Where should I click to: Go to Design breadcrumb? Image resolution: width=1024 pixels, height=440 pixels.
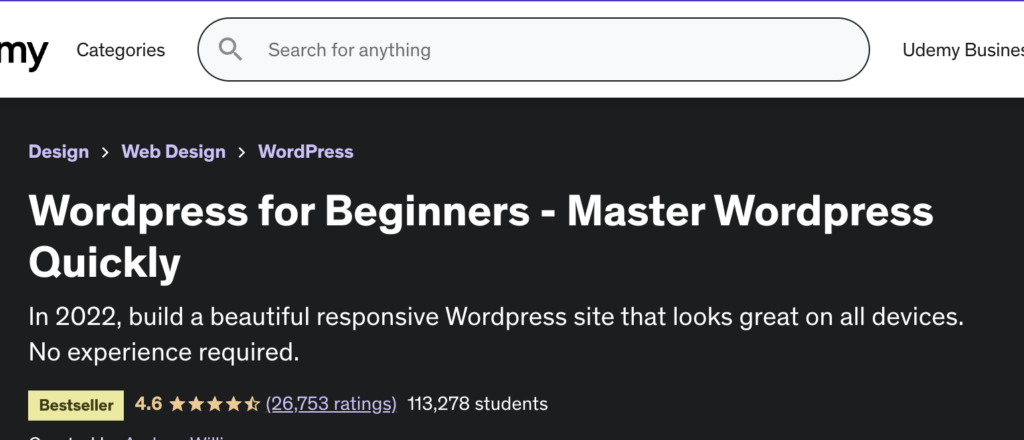(x=59, y=151)
